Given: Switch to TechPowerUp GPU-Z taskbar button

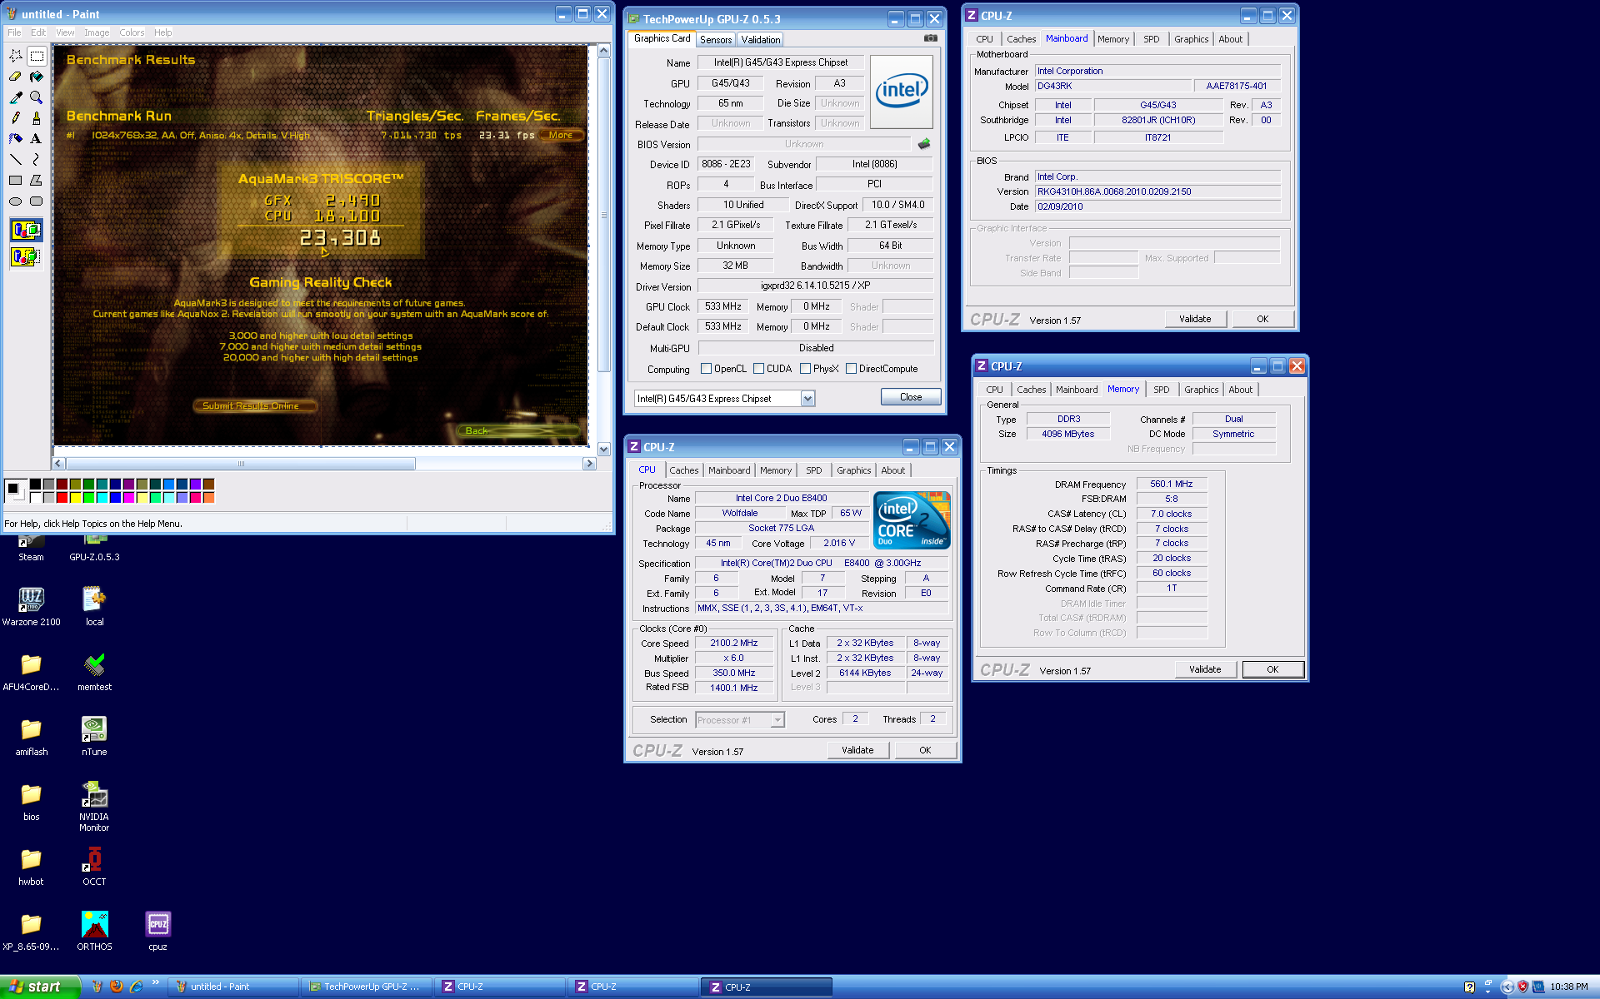Looking at the screenshot, I should tap(367, 987).
